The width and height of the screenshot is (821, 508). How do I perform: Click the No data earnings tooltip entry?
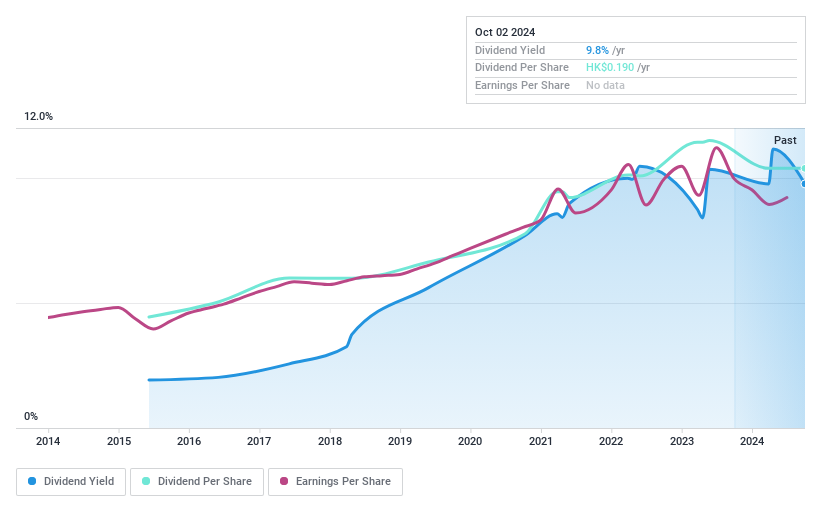[x=606, y=86]
